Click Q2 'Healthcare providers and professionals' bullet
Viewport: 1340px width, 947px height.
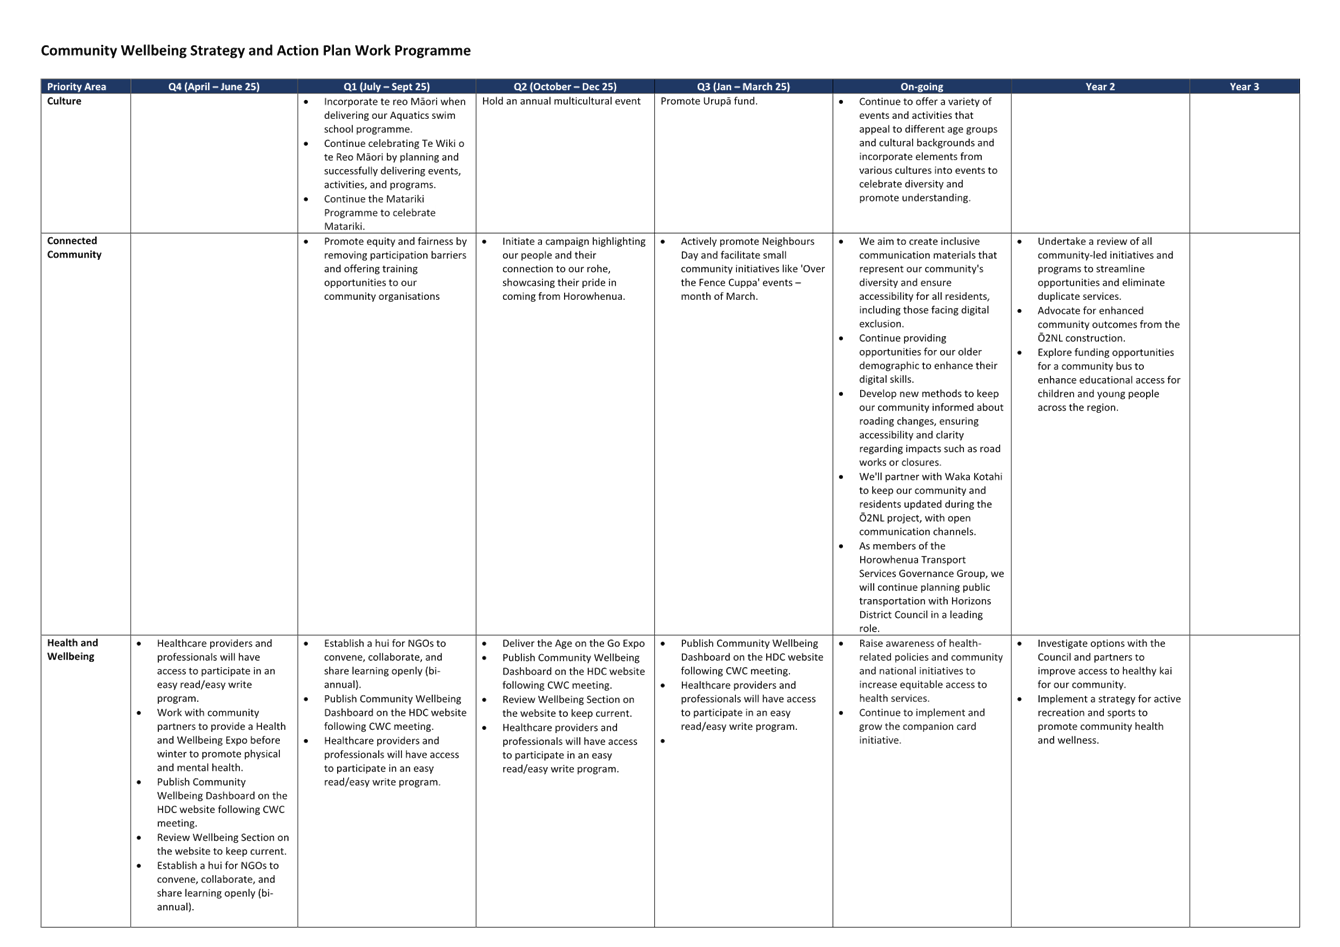[x=569, y=748]
